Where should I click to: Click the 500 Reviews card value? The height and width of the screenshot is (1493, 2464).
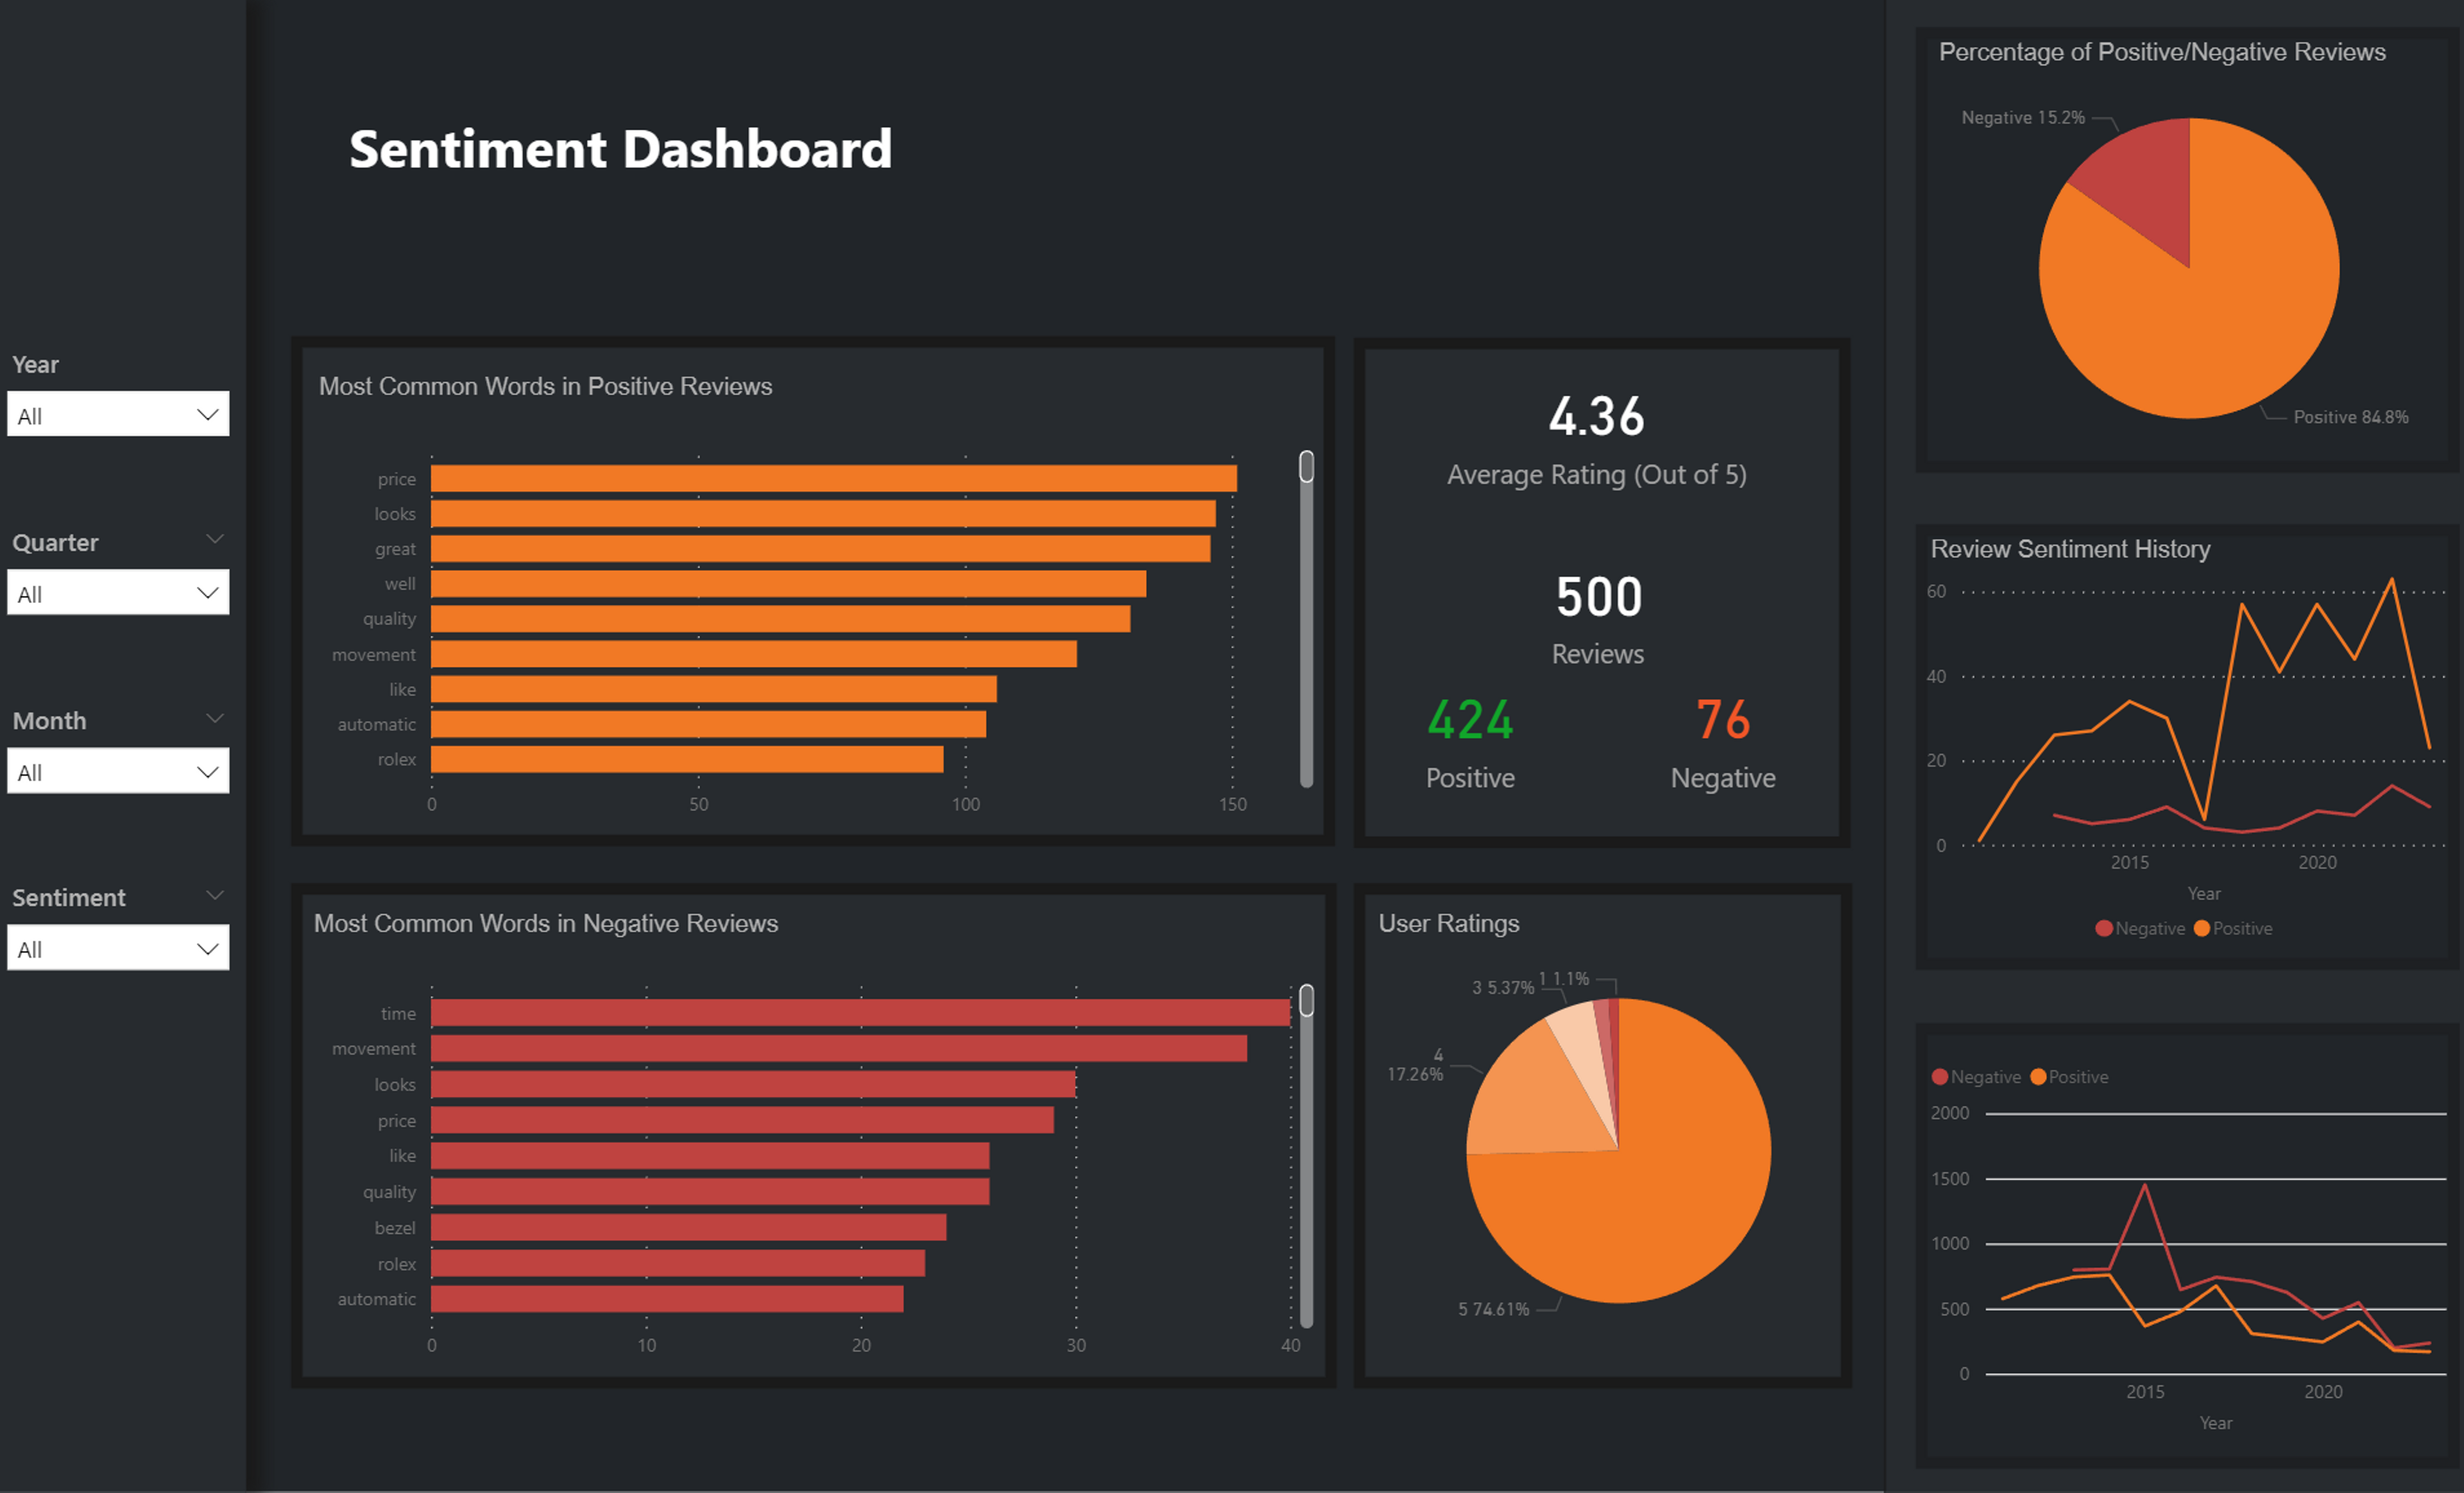coord(1598,597)
